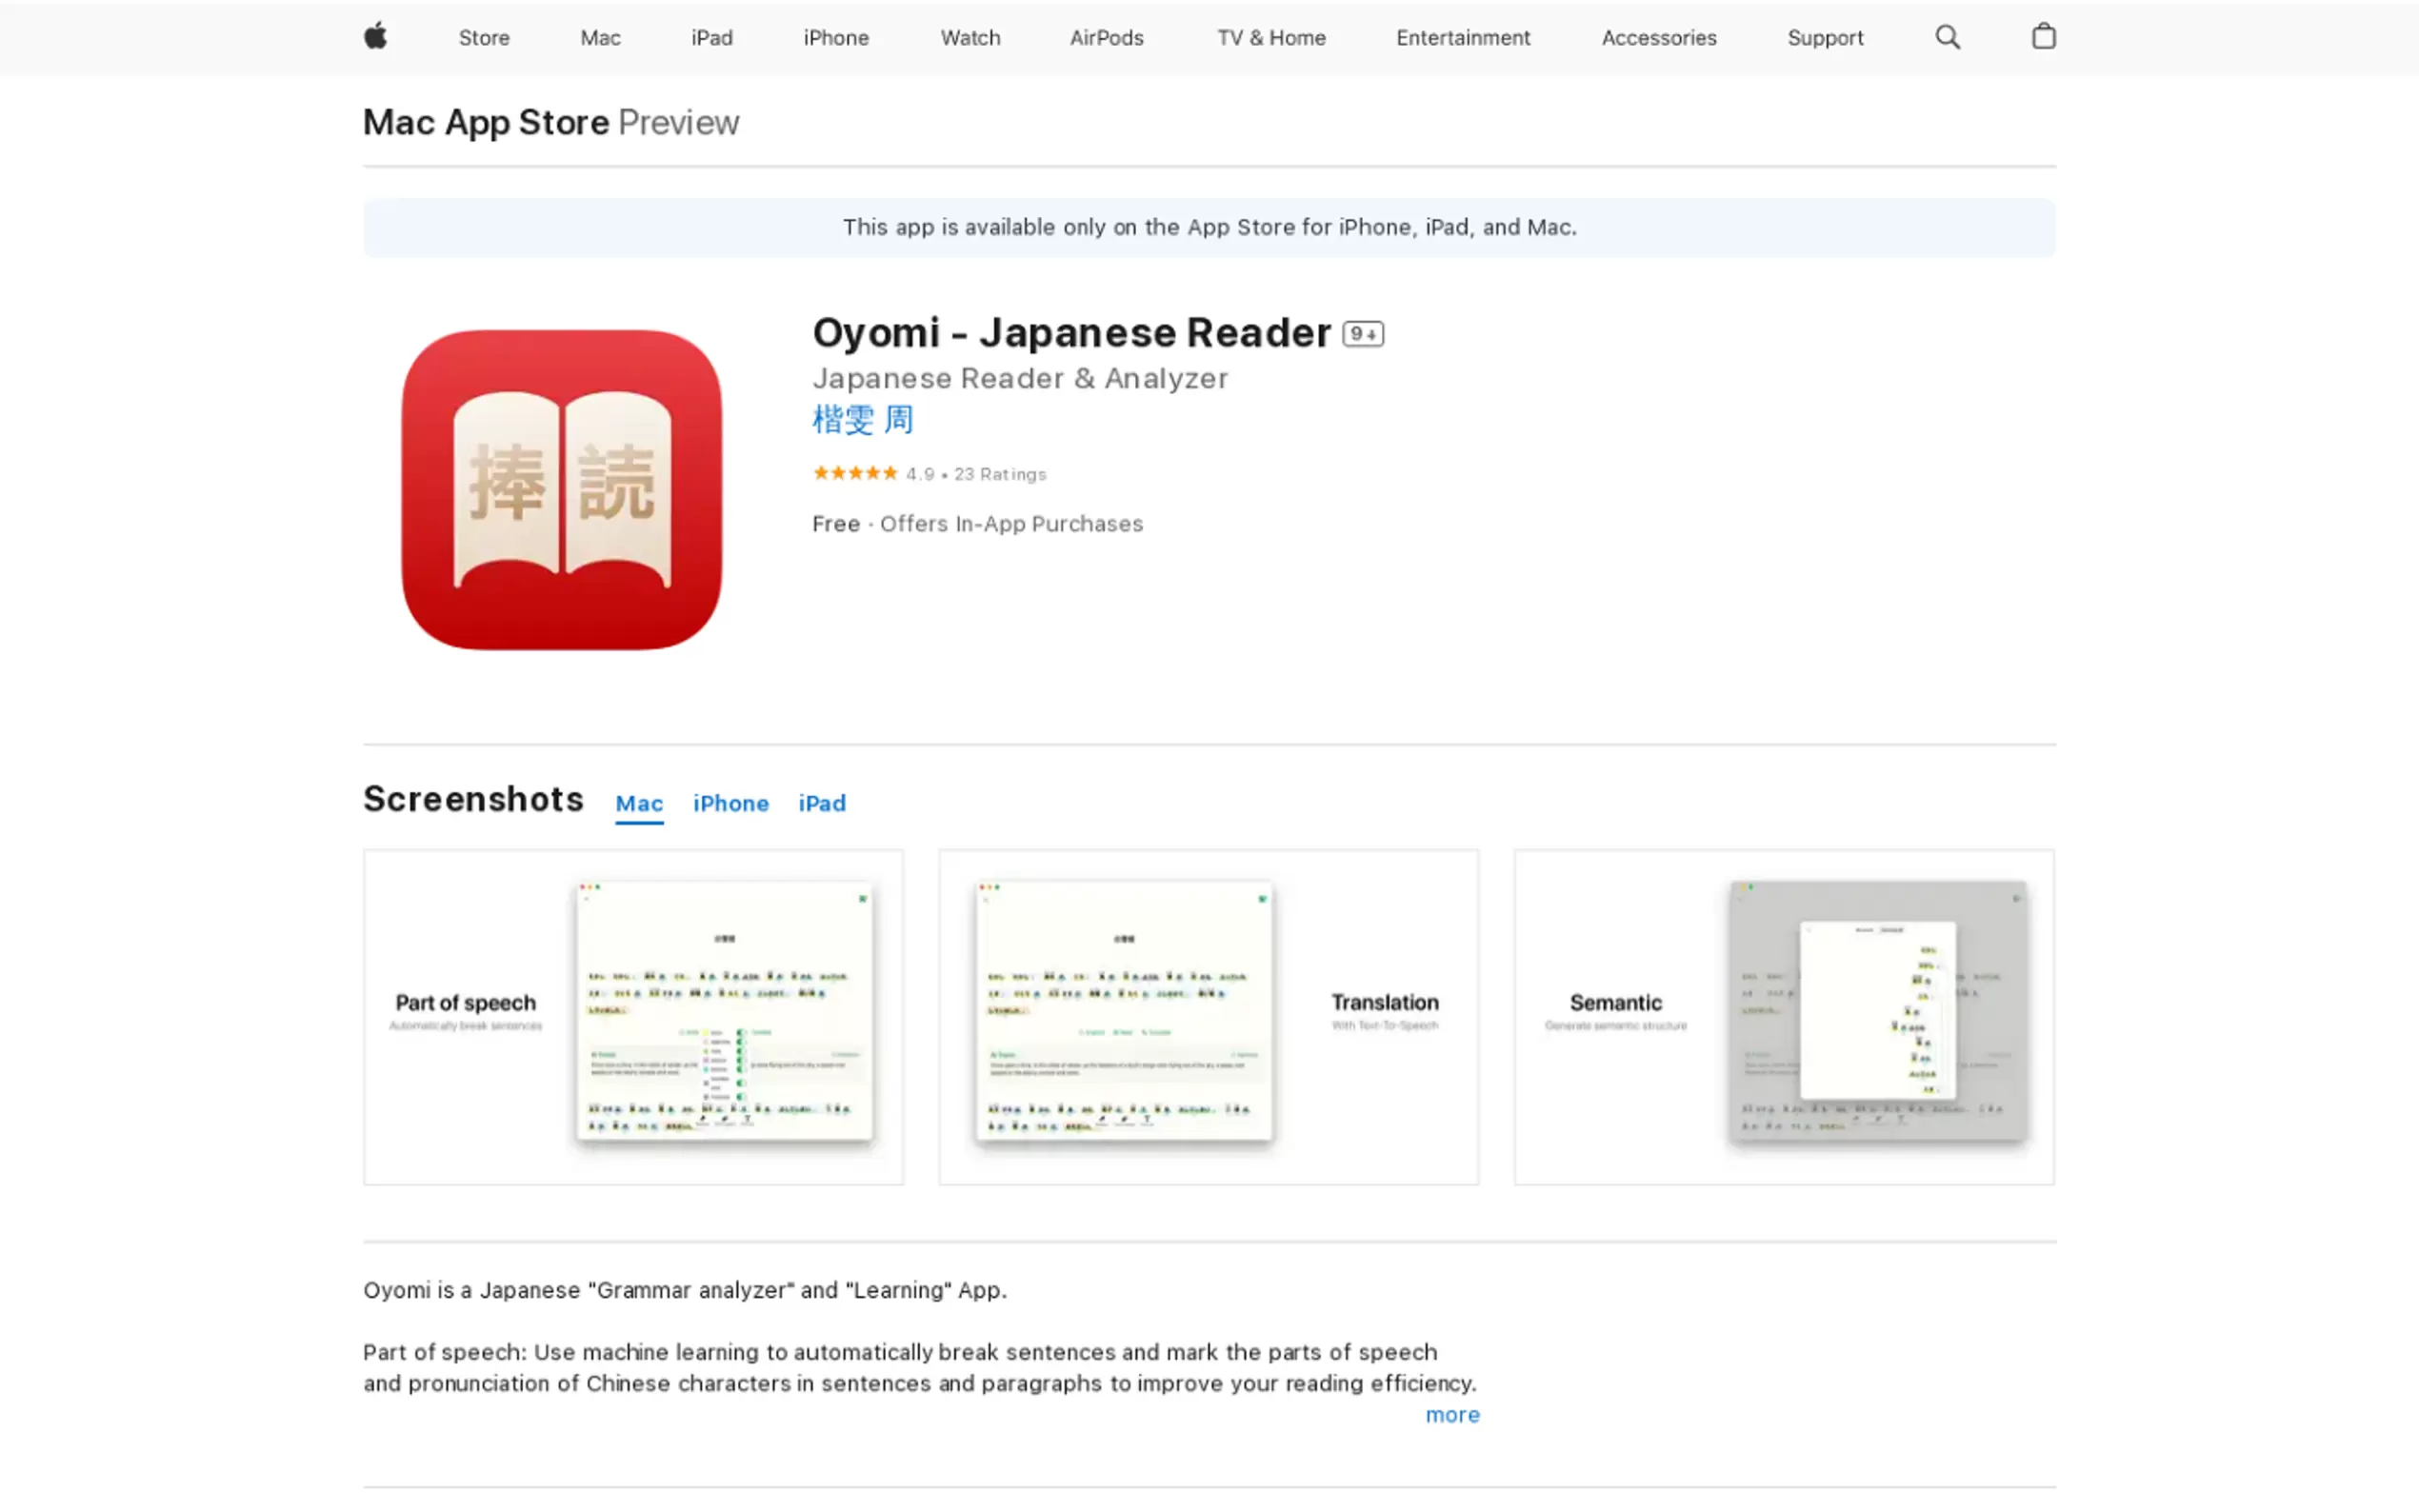Open the Semantic screenshot thumbnail
The image size is (2419, 1512).
1783,1016
